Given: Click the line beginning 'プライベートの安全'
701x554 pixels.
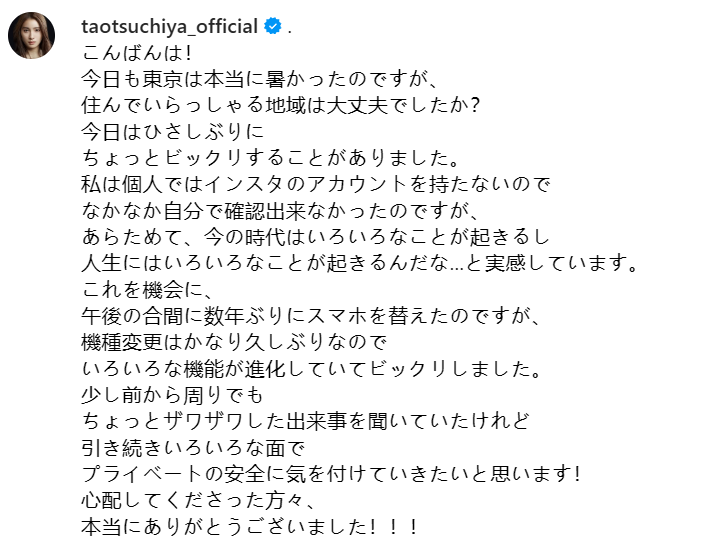Looking at the screenshot, I should click(x=331, y=472).
